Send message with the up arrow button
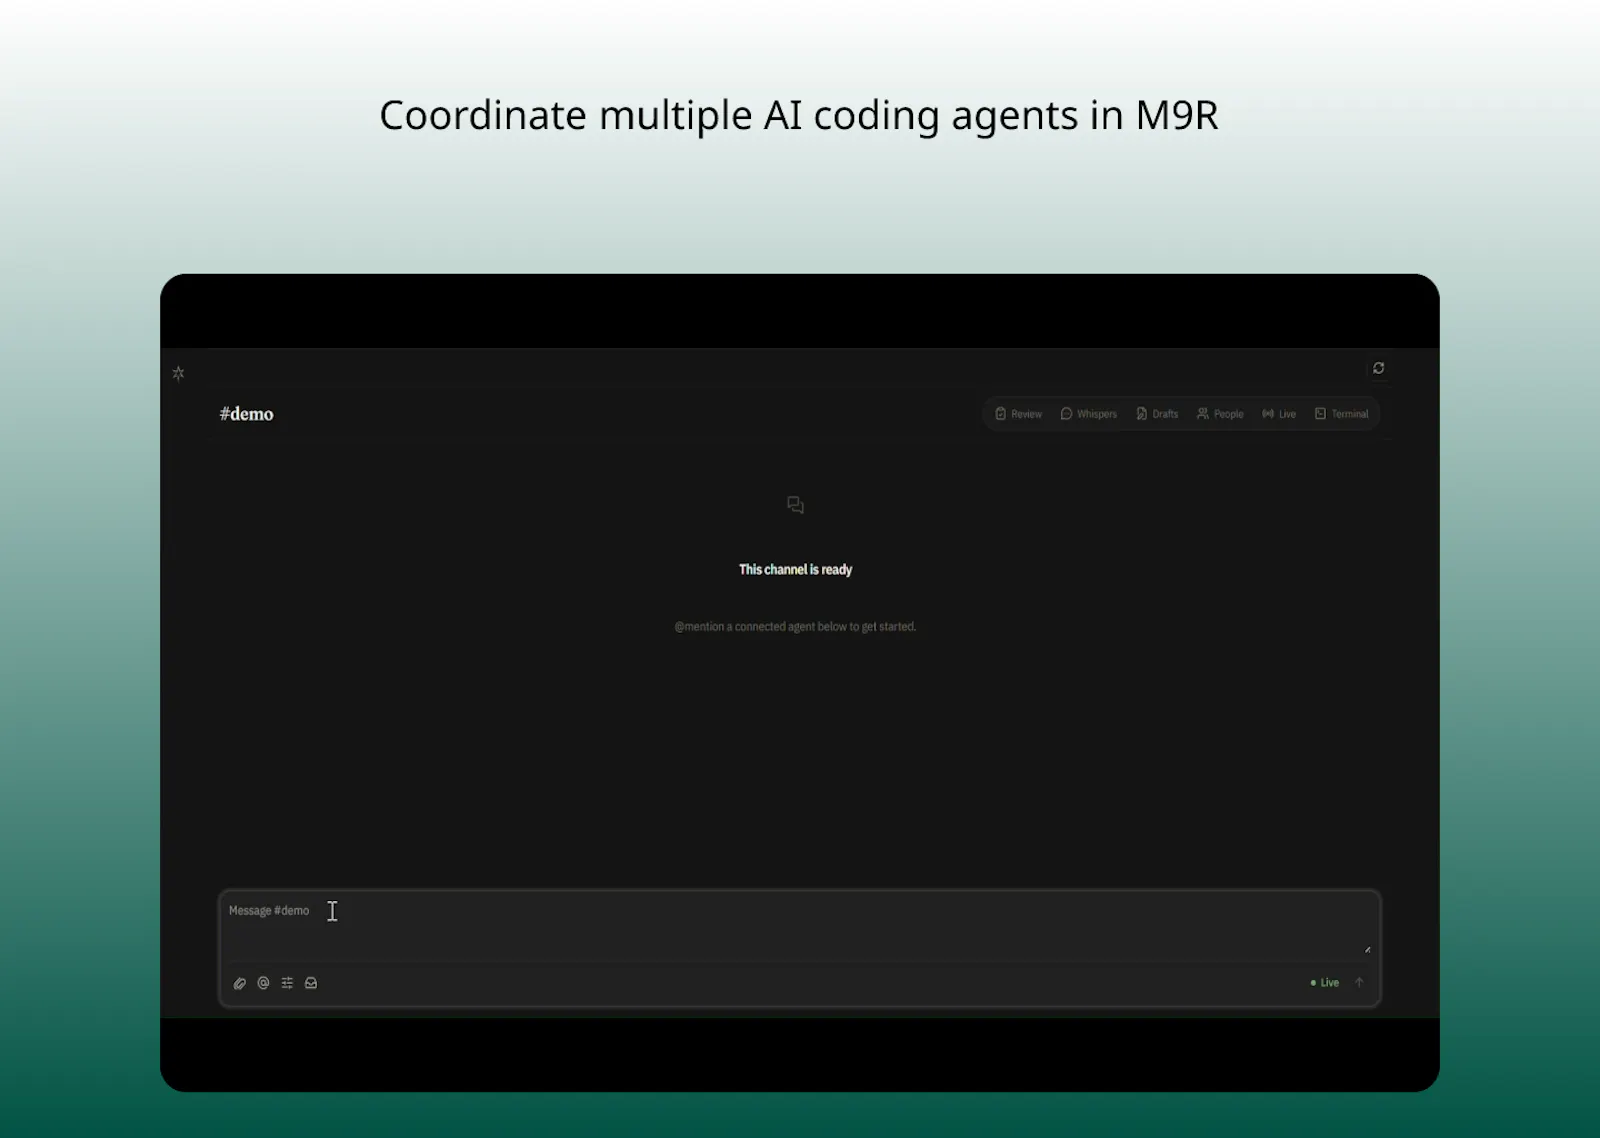This screenshot has width=1600, height=1138. [1359, 982]
